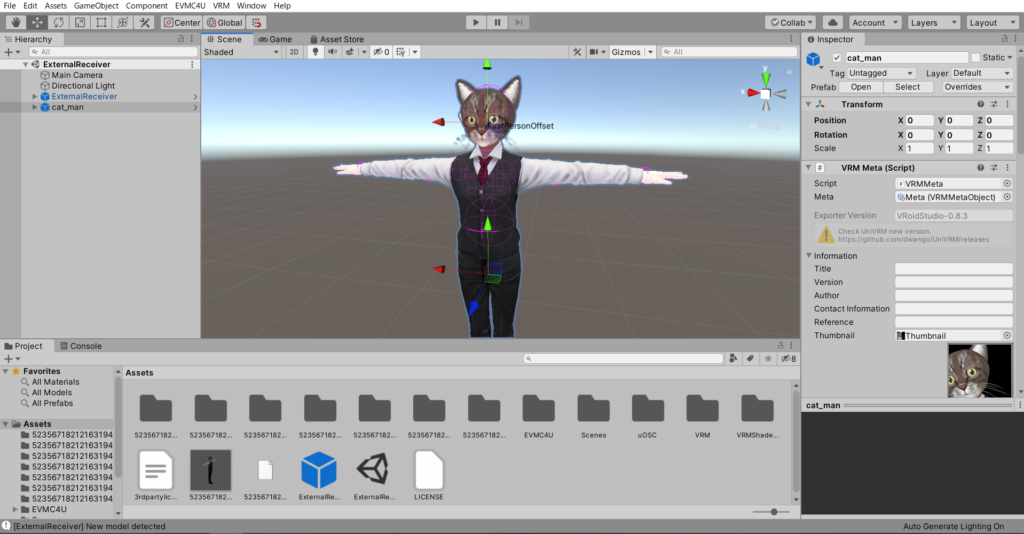1024x534 pixels.
Task: Select the Hand tool in toolbar
Action: click(x=16, y=22)
